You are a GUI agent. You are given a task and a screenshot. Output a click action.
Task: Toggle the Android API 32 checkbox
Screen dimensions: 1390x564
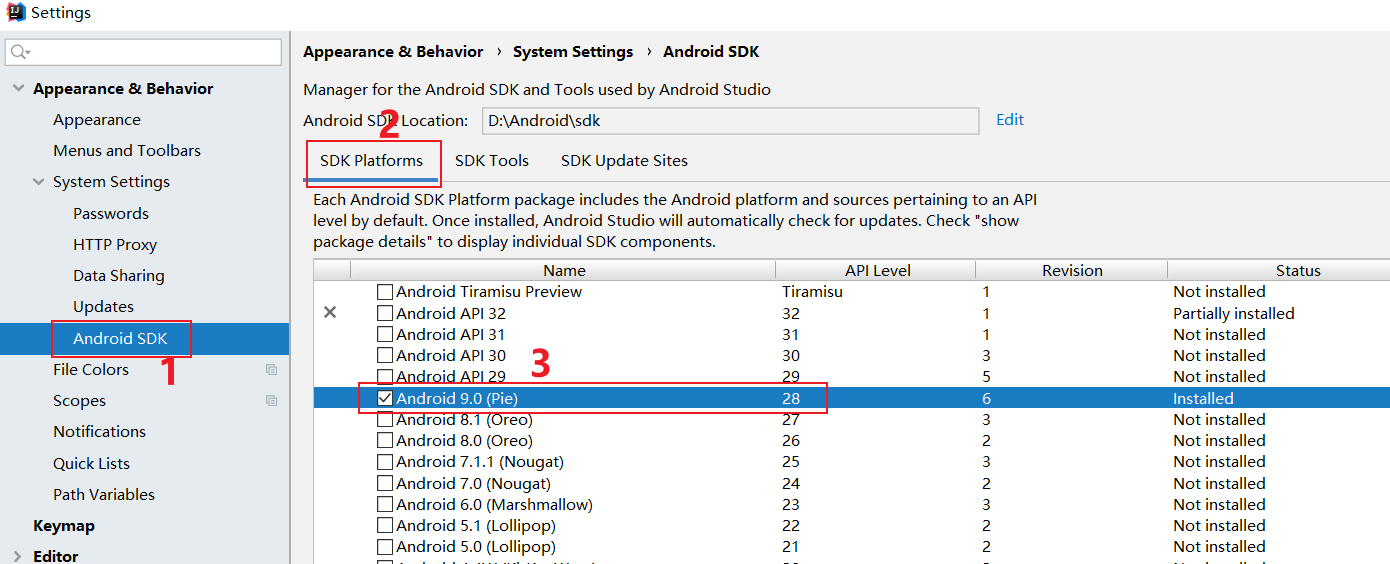coord(385,313)
